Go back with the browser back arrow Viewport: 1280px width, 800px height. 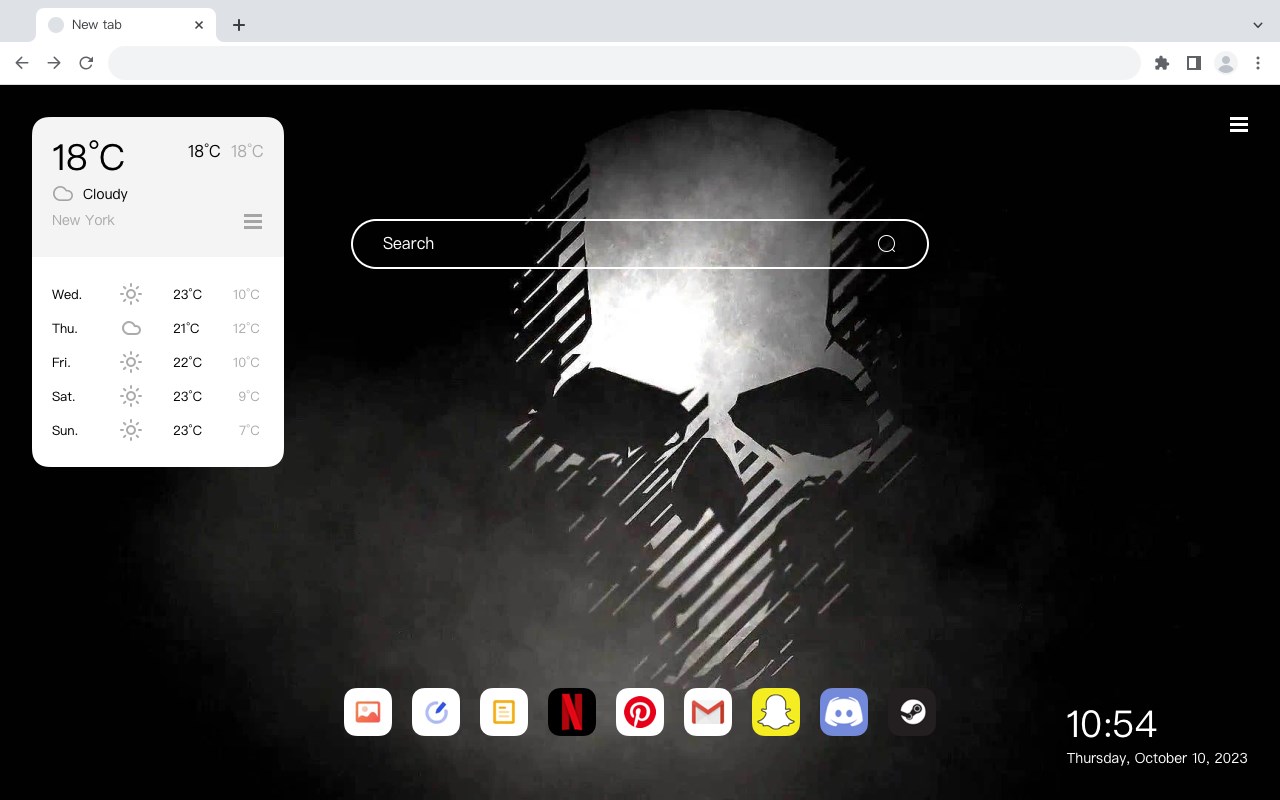click(x=22, y=63)
